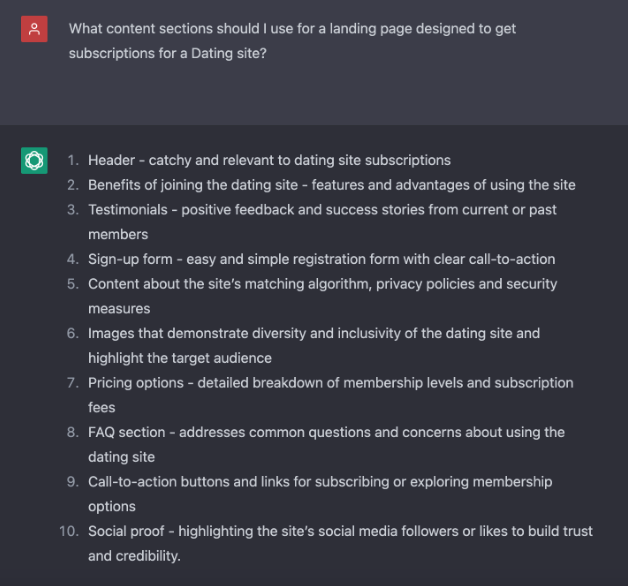Click the Benefits of joining item
The image size is (628, 586).
[x=332, y=185]
